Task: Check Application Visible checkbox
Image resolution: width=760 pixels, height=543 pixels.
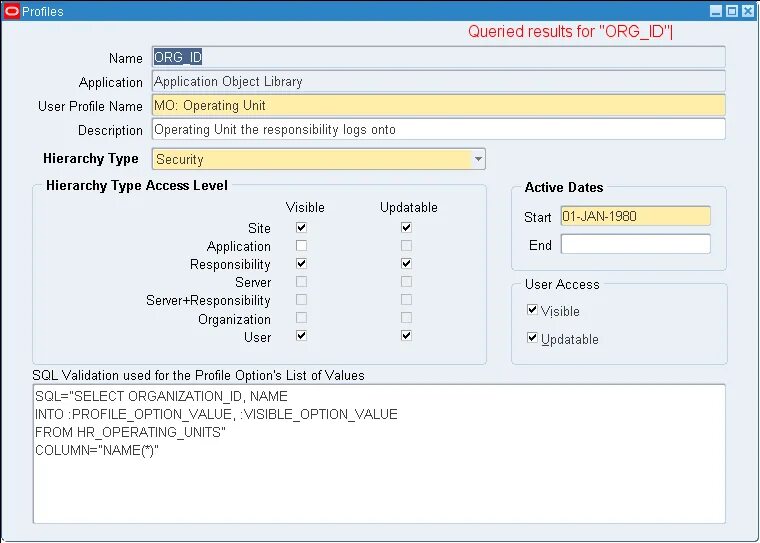Action: (x=301, y=245)
